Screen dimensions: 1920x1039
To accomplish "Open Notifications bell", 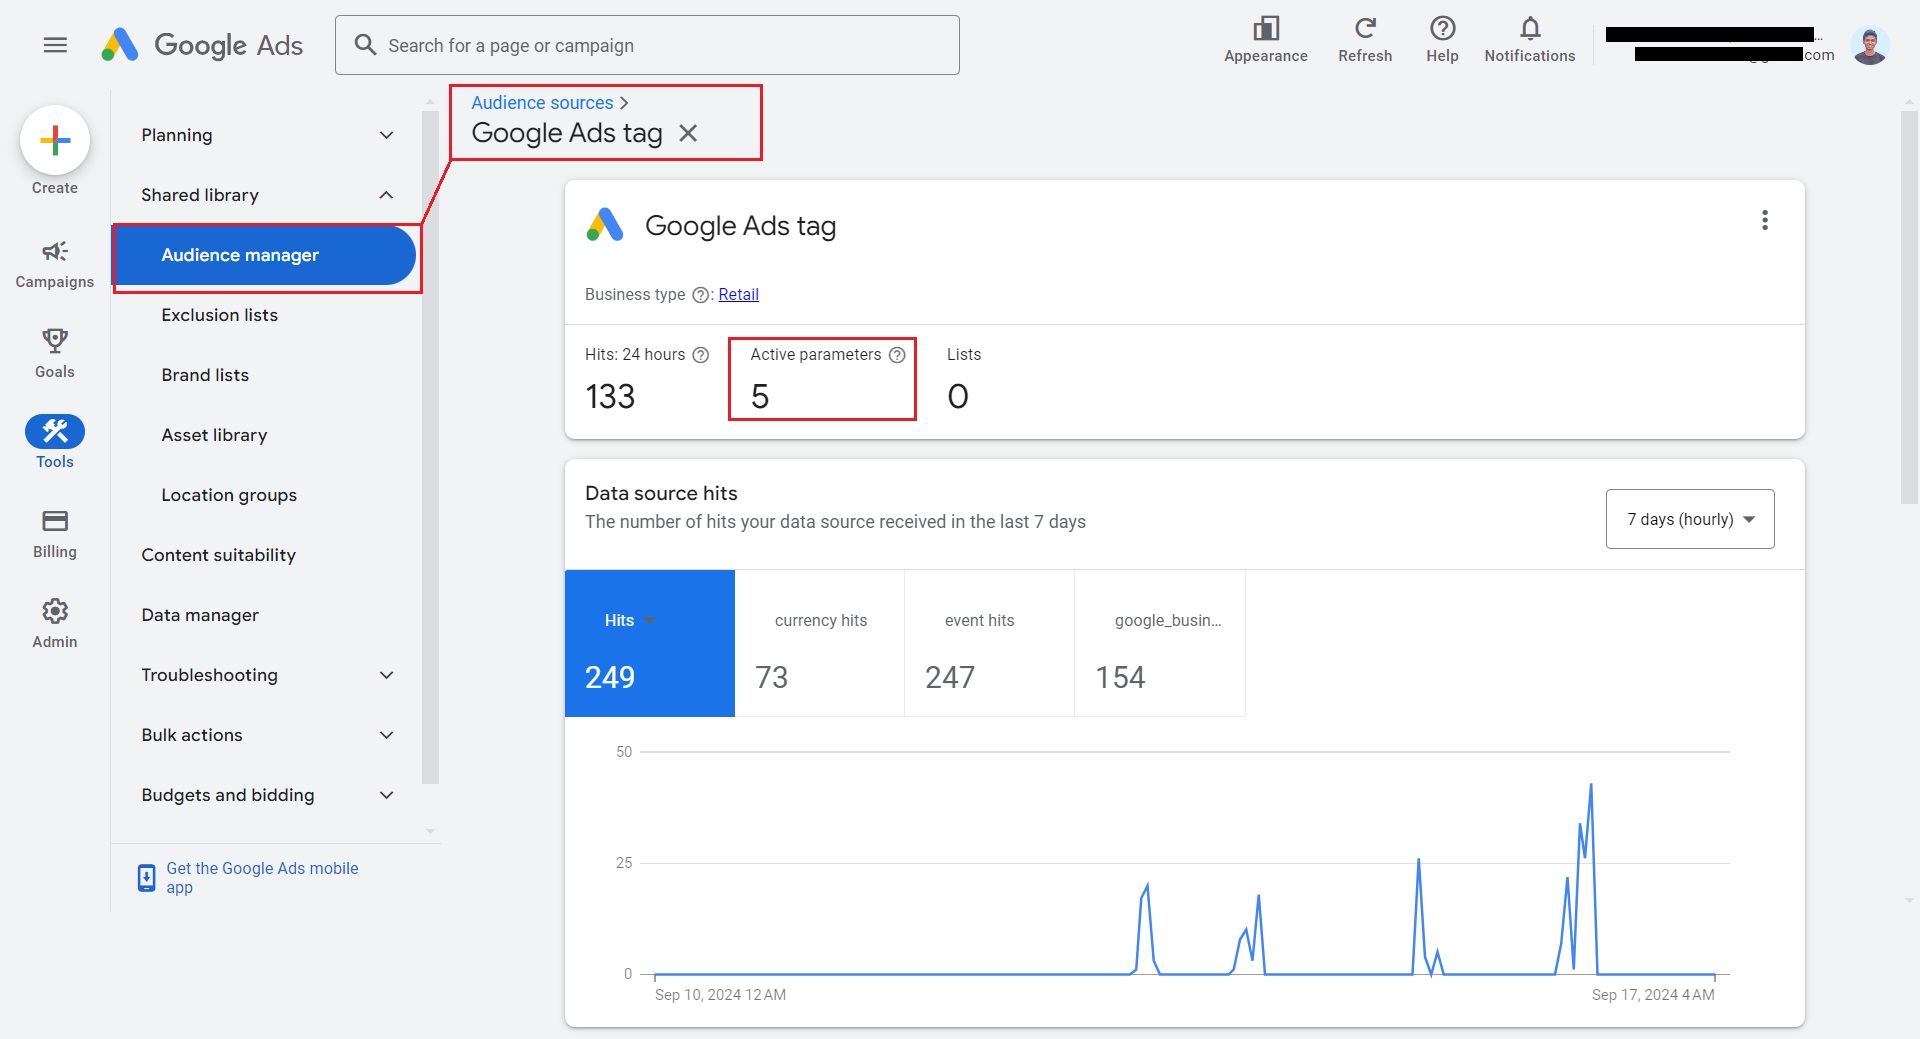I will coord(1529,40).
